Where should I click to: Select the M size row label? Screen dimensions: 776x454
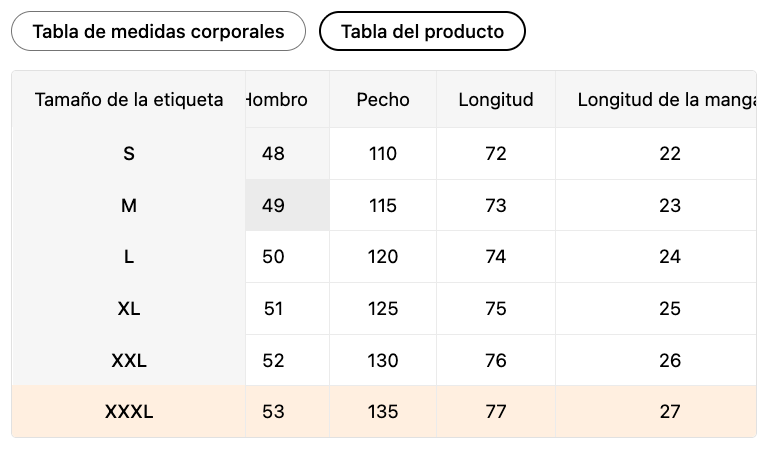(129, 206)
